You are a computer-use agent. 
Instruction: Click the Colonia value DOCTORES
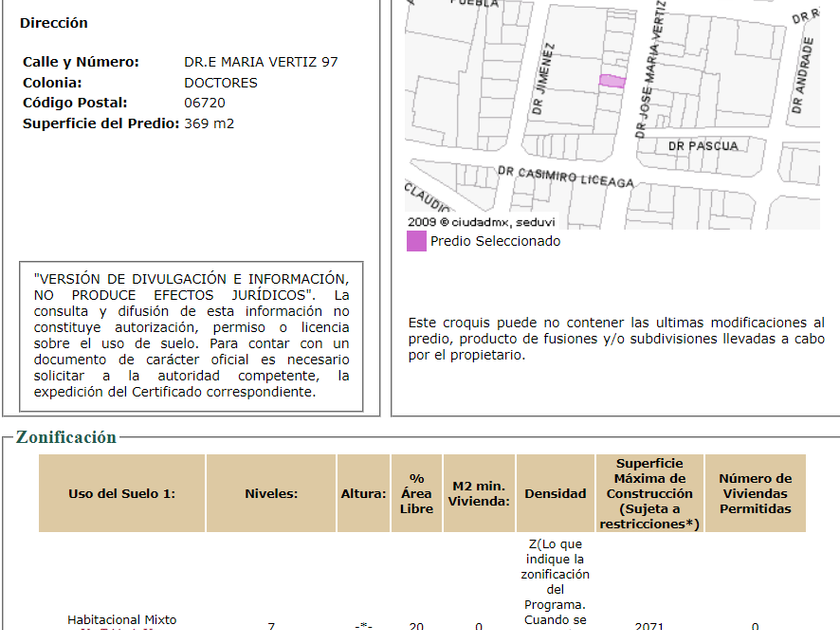(221, 83)
